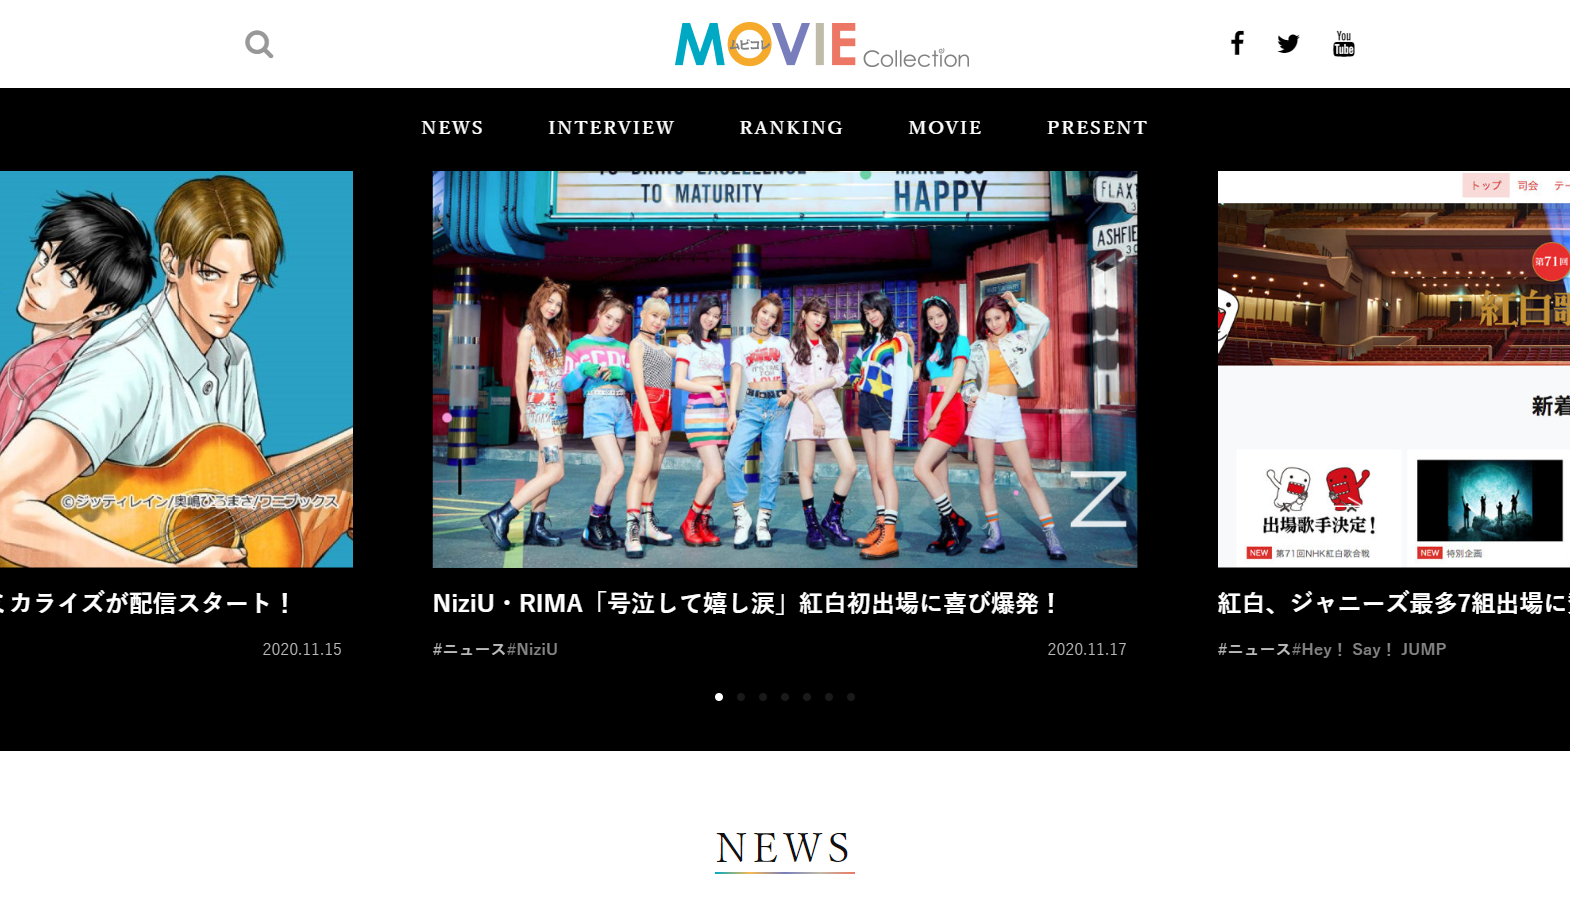Select the first carousel dot
1570x906 pixels.
pos(719,697)
